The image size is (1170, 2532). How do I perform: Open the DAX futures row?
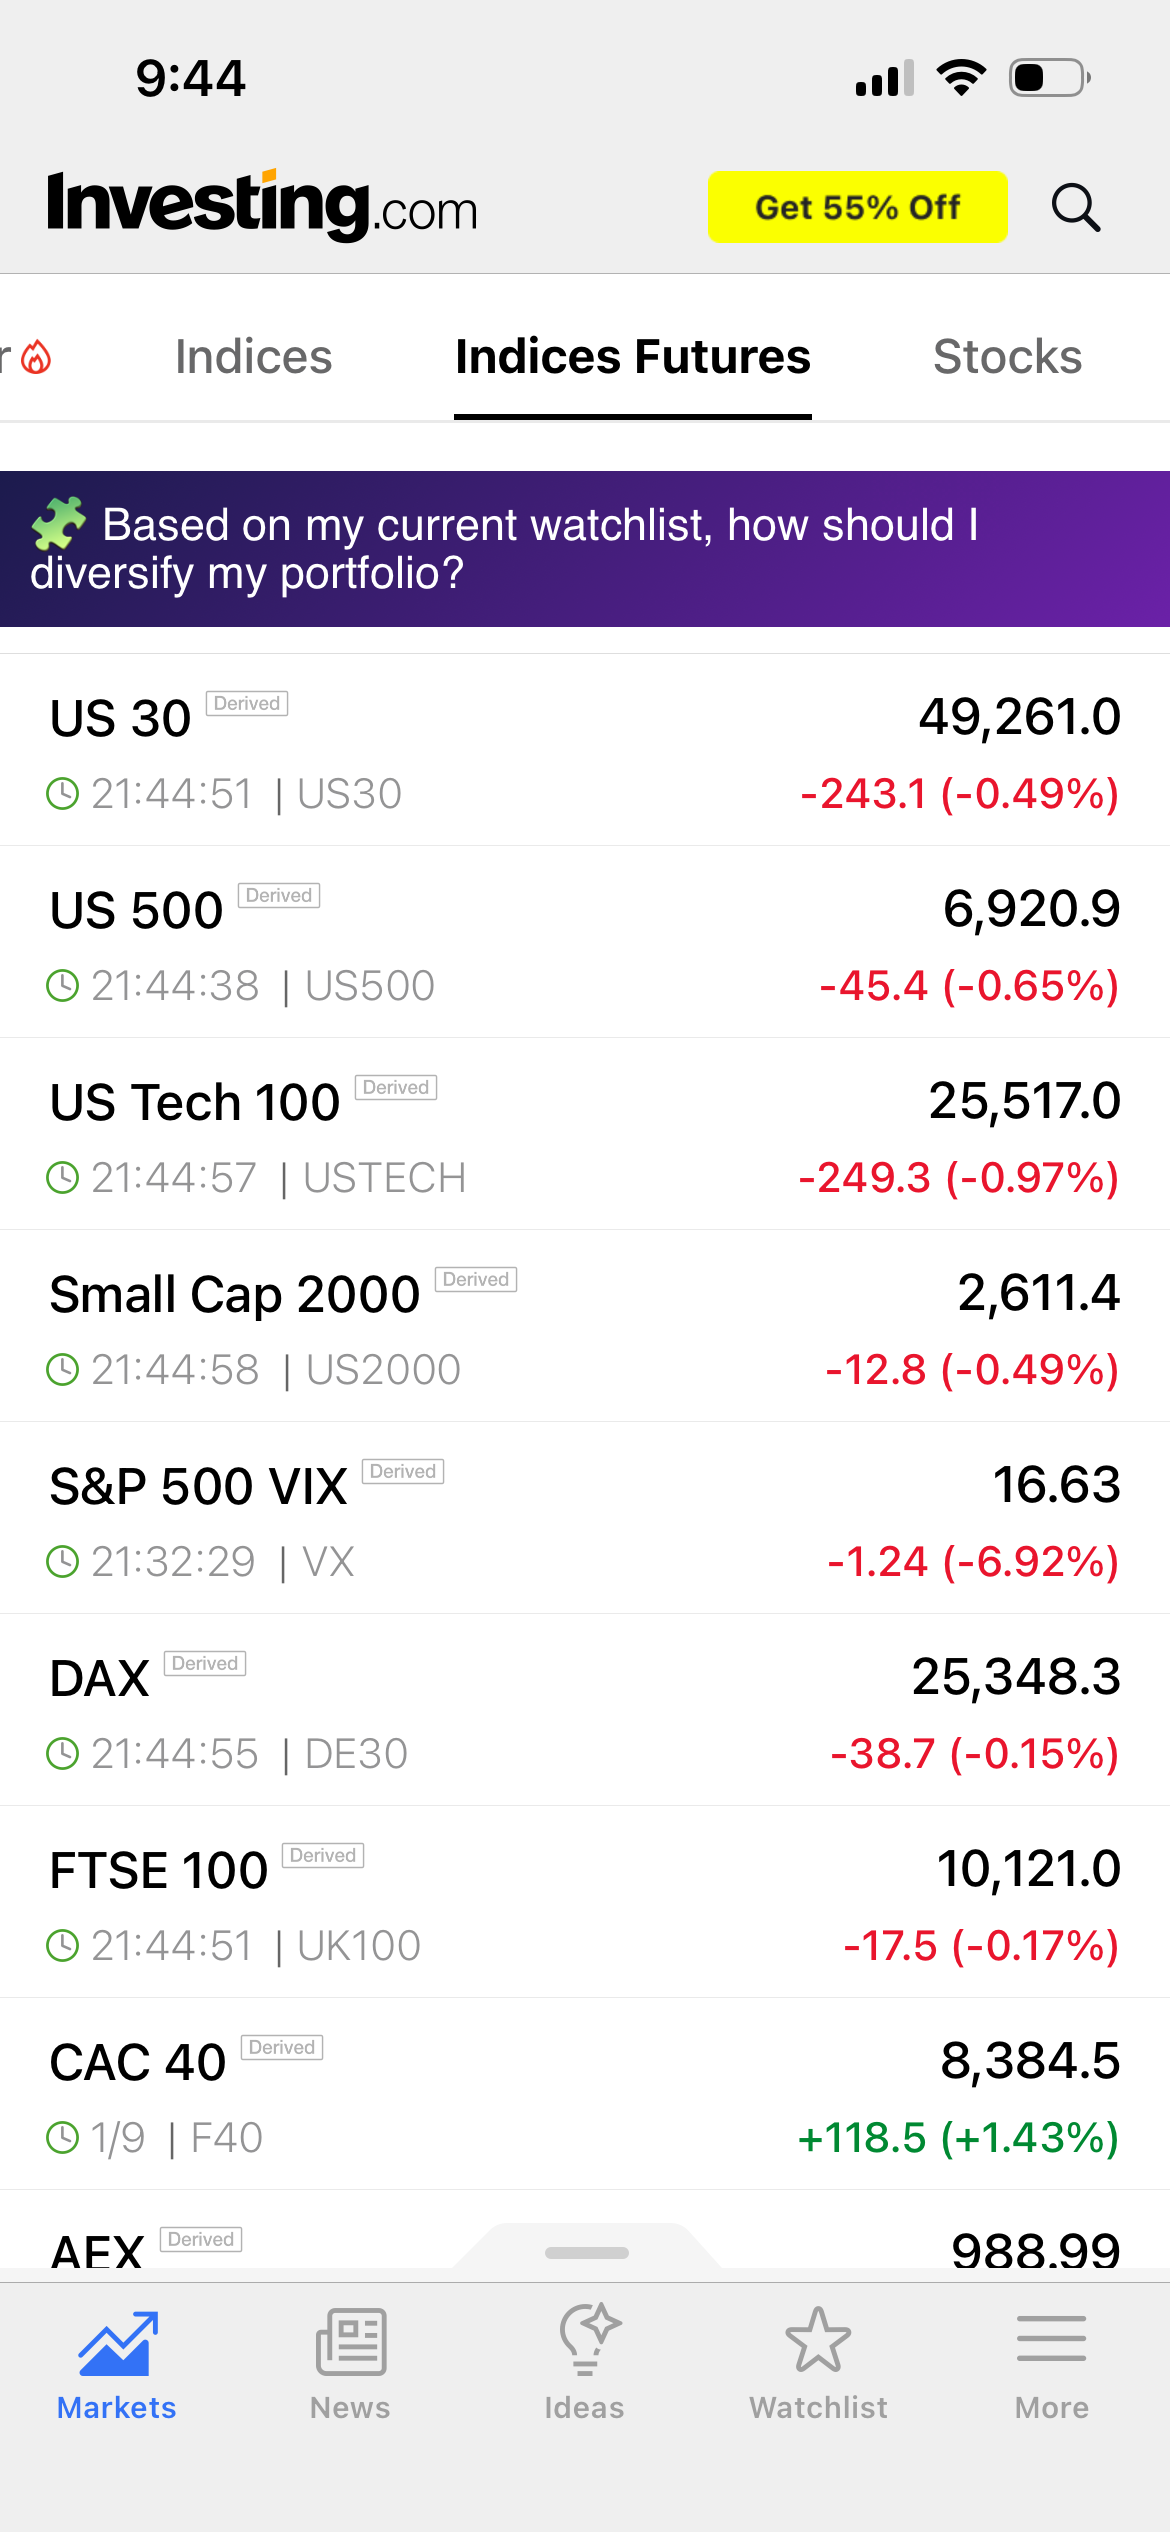pos(585,1711)
